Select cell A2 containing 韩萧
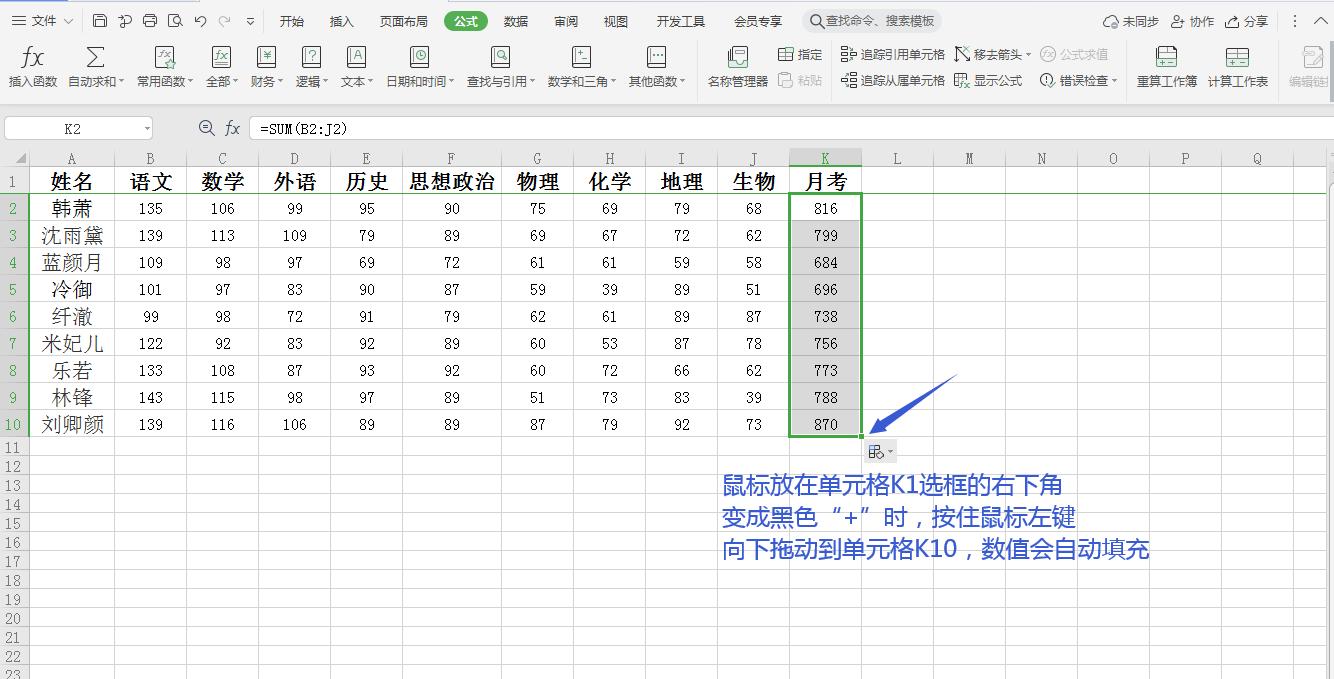This screenshot has height=679, width=1334. [x=71, y=208]
